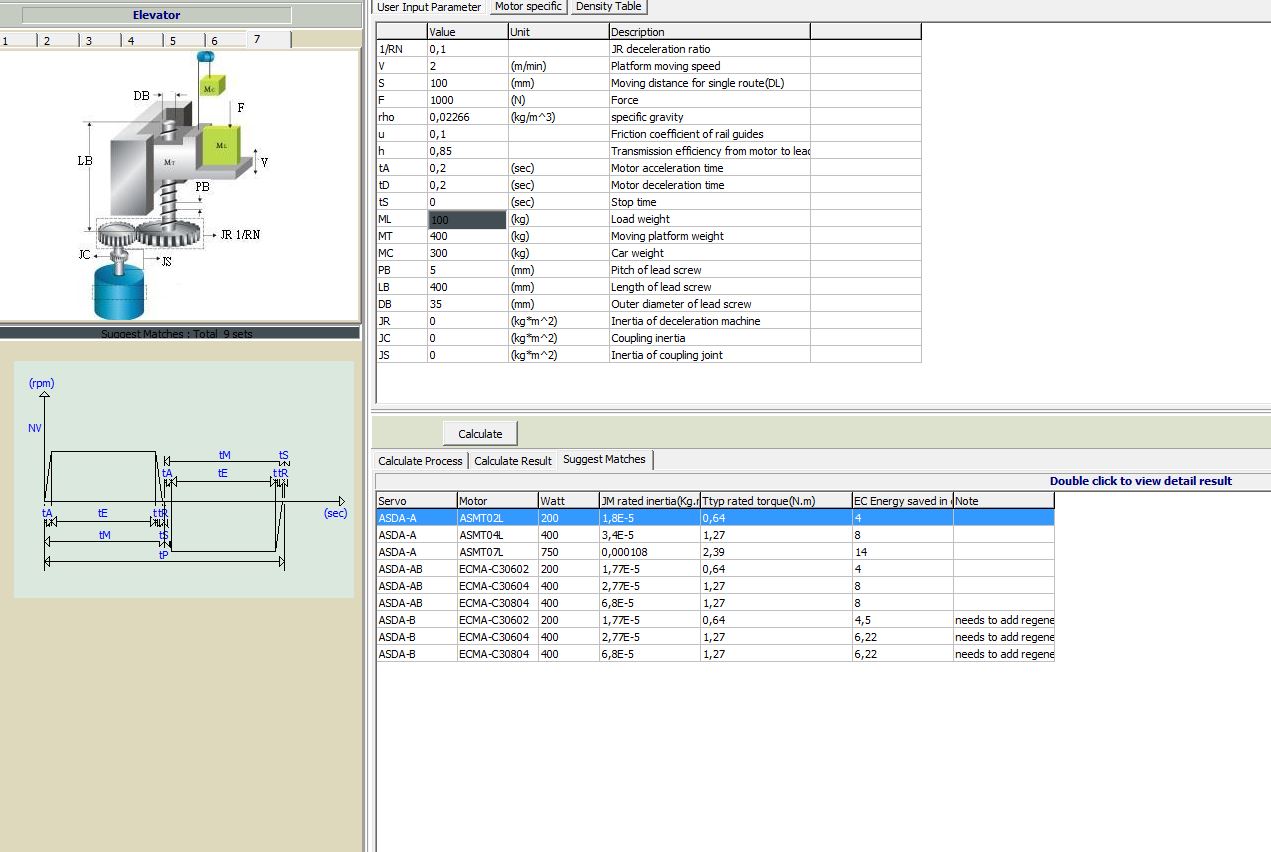Click the Description column header
Screen dimensions: 1271x852
pyautogui.click(x=709, y=32)
